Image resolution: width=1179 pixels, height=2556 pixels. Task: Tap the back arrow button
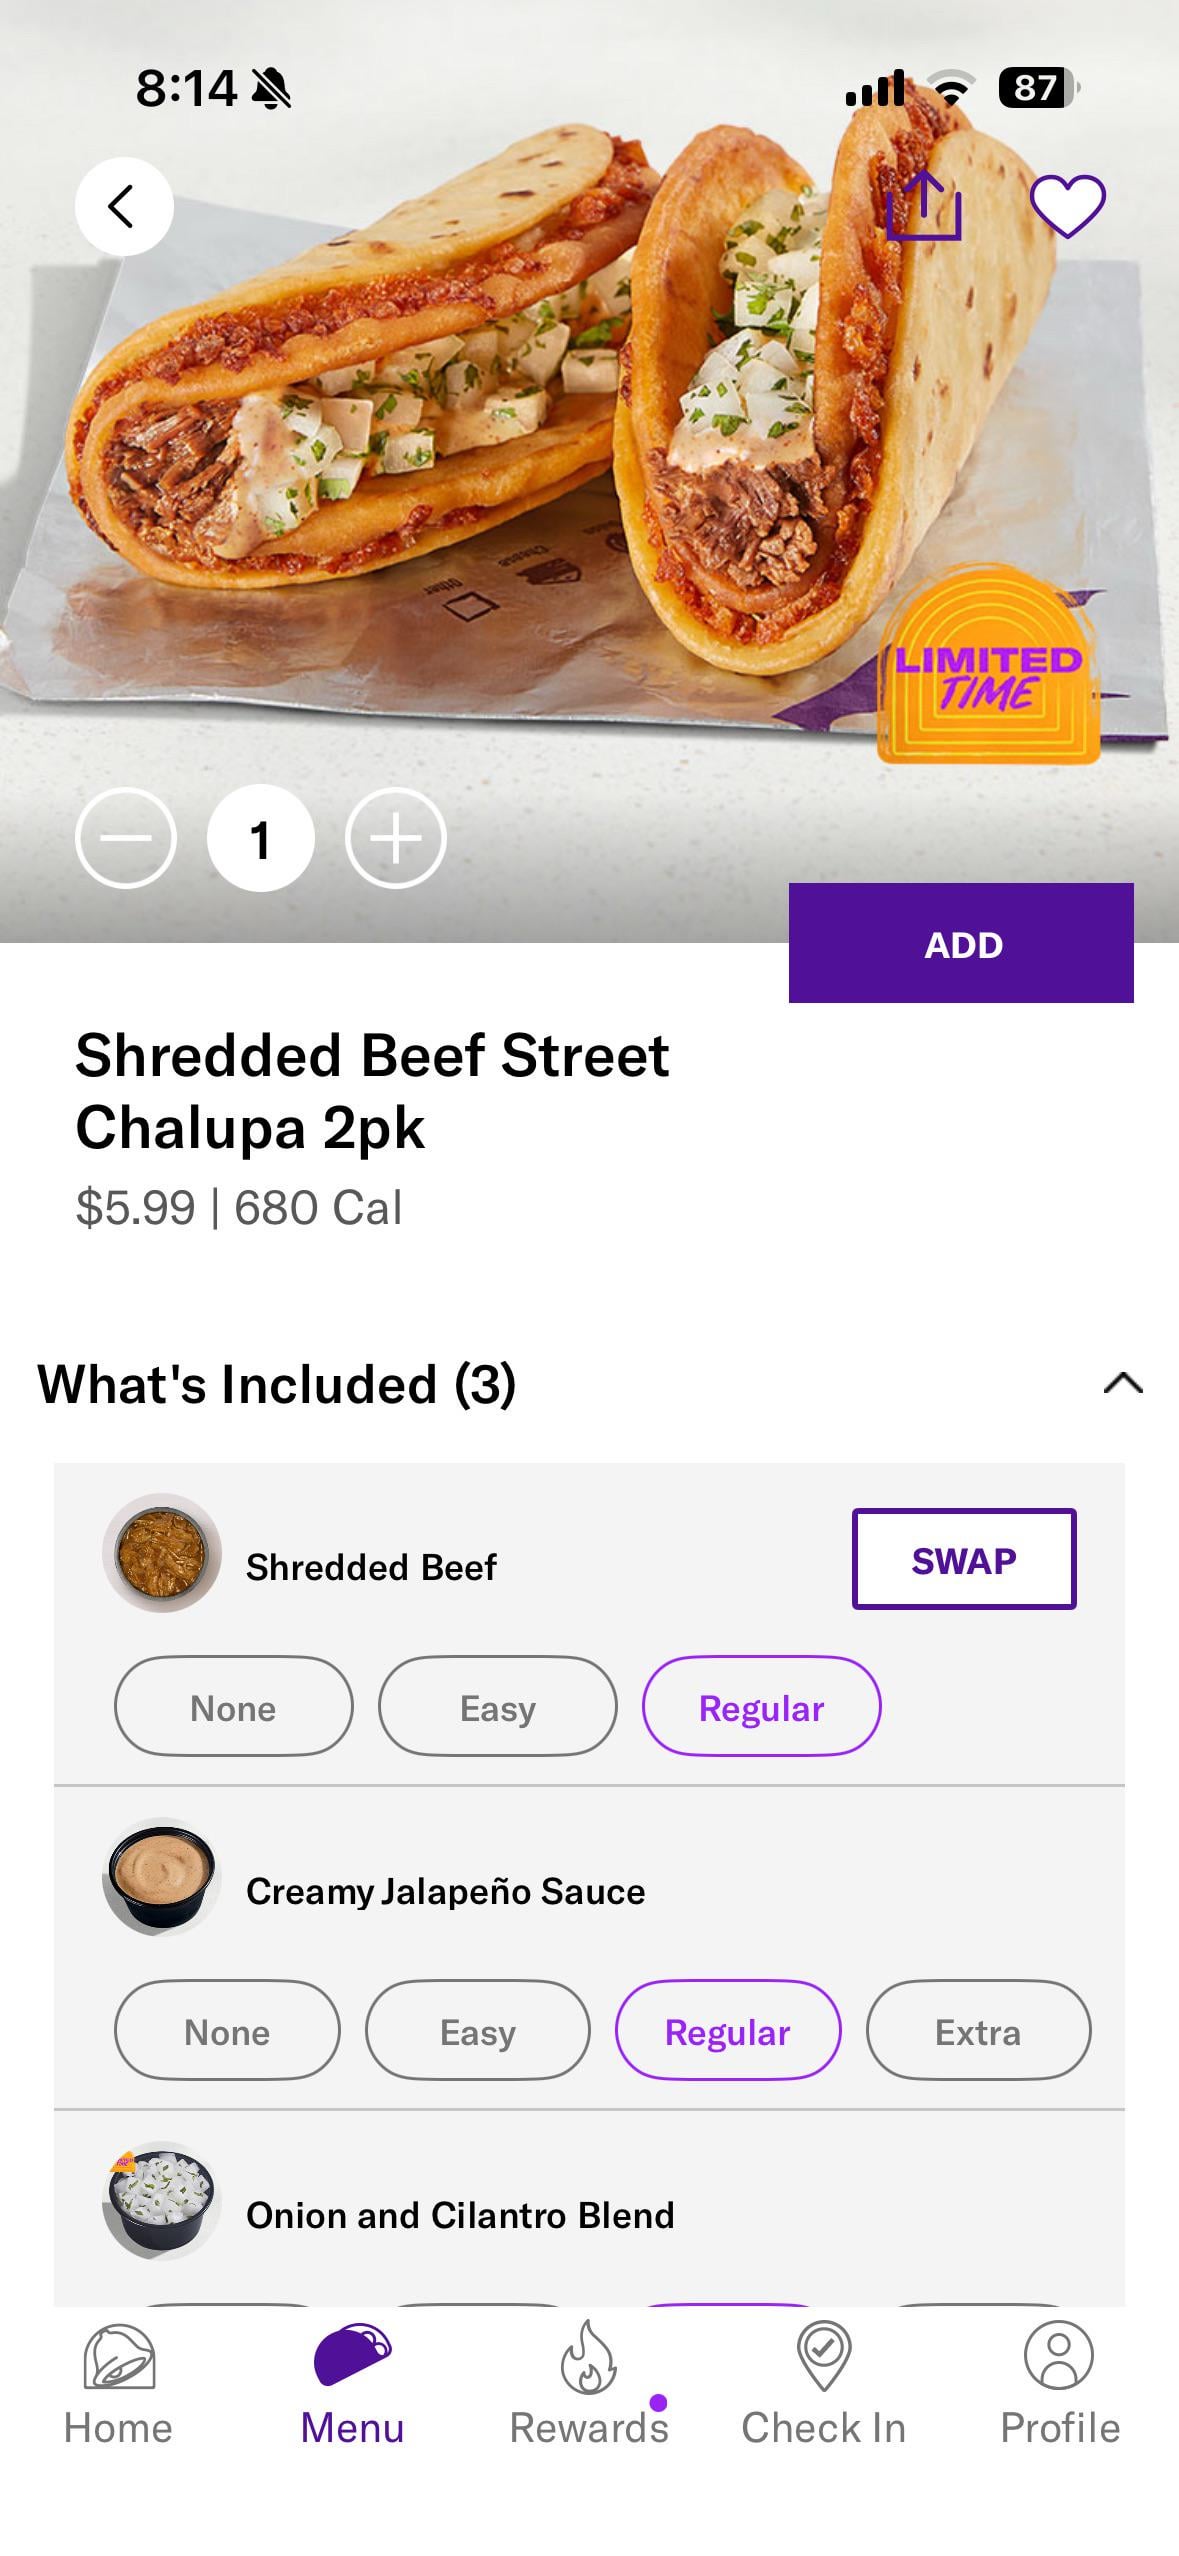tap(124, 207)
